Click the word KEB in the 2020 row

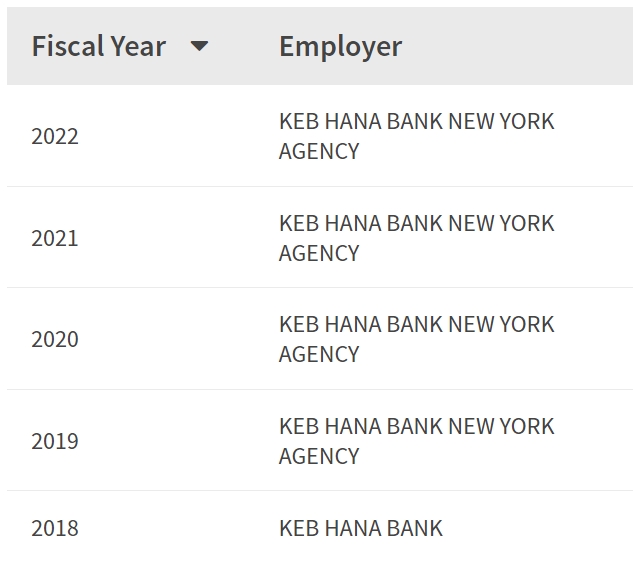(x=298, y=324)
